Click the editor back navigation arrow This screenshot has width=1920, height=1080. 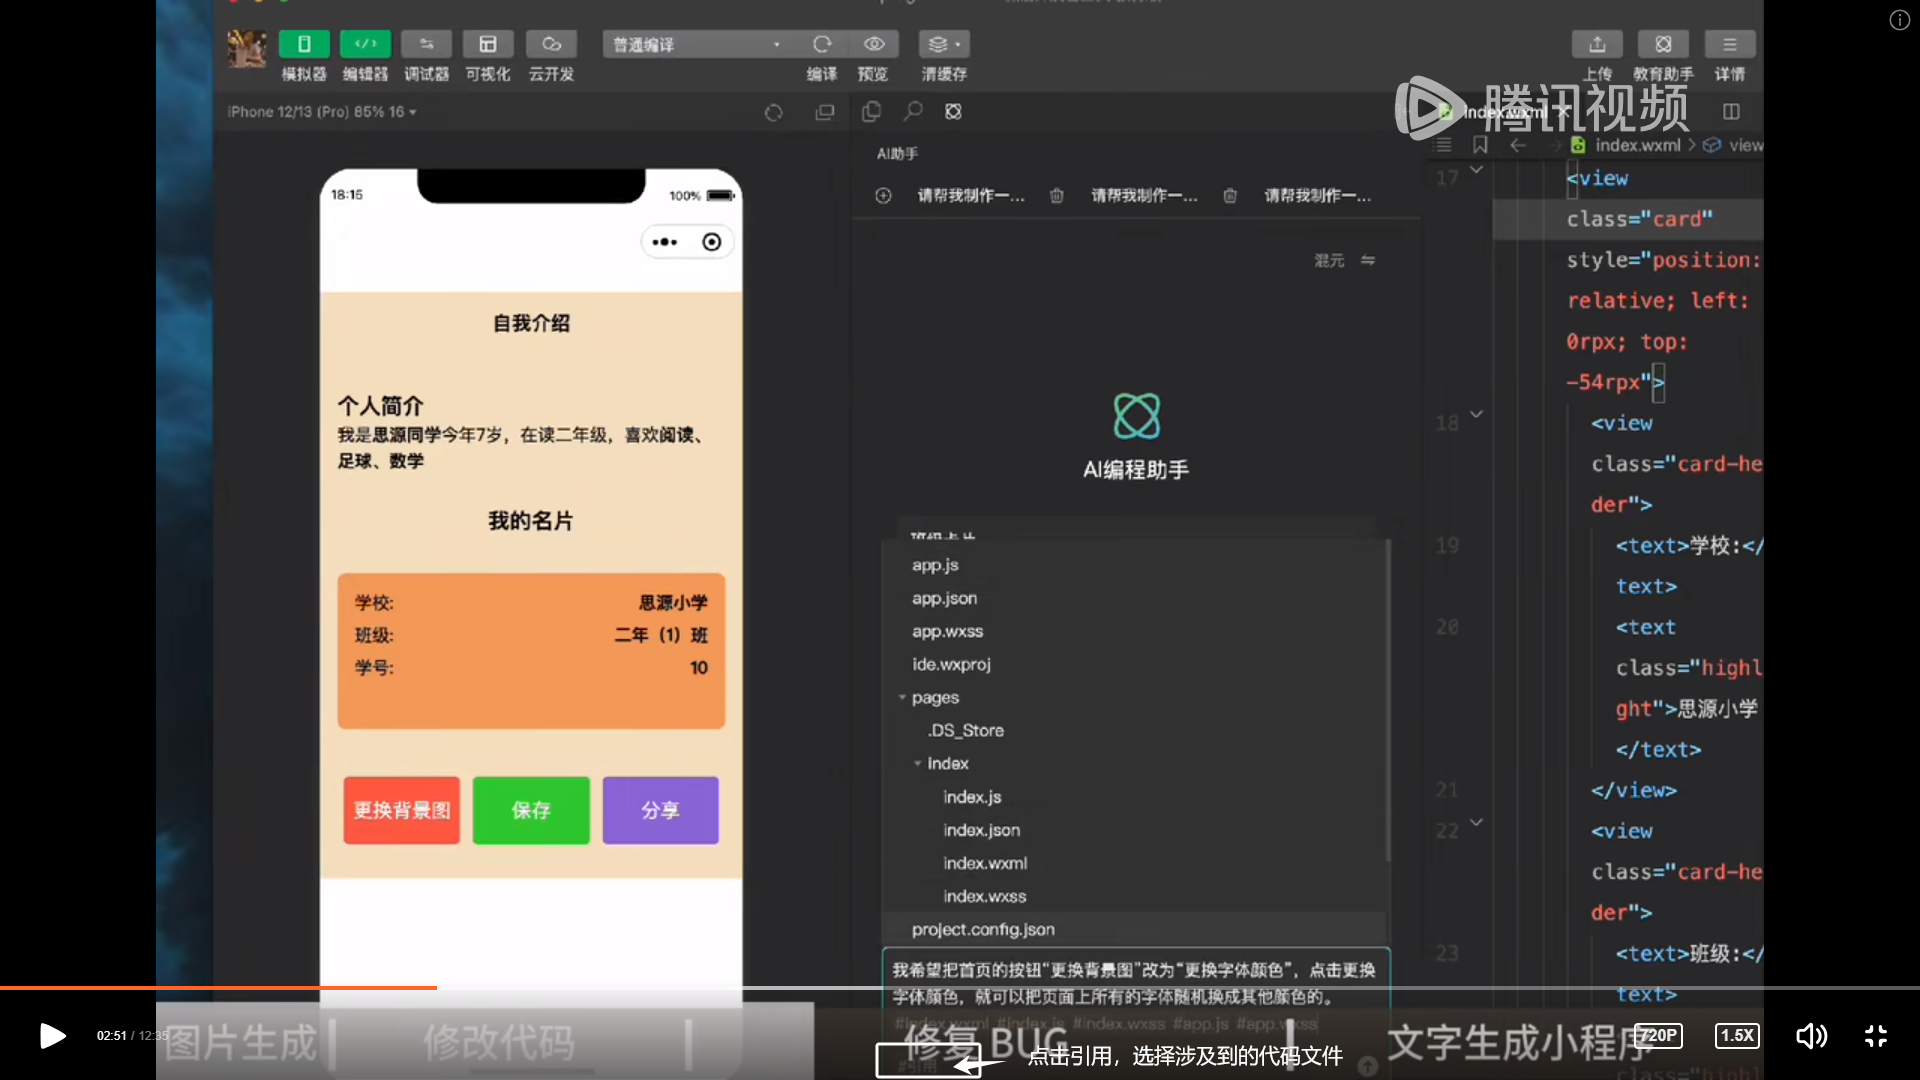pyautogui.click(x=1518, y=145)
